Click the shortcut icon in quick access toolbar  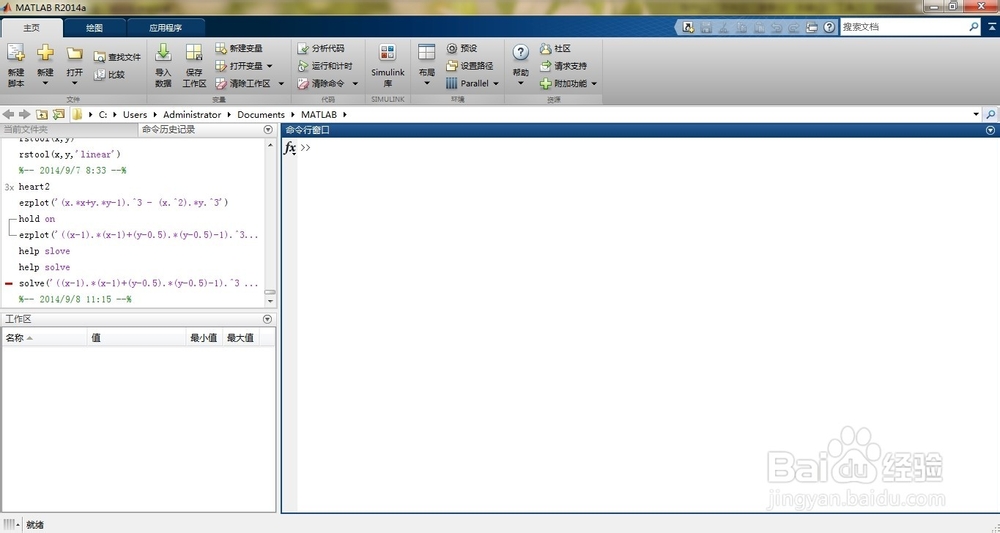[688, 27]
